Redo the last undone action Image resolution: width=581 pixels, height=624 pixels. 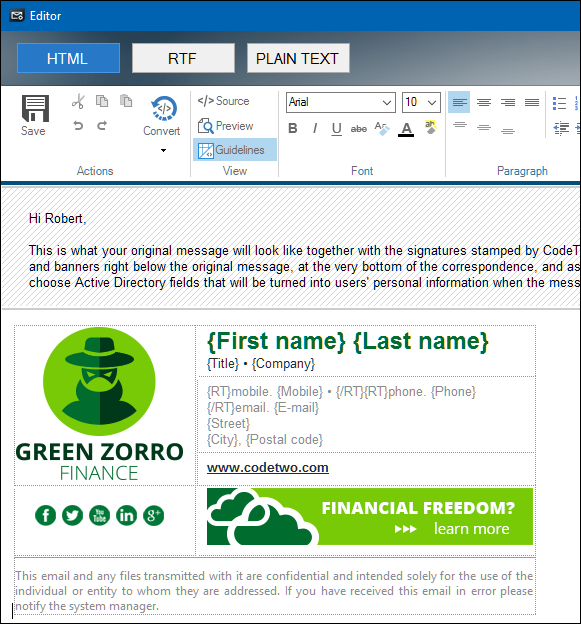click(102, 126)
